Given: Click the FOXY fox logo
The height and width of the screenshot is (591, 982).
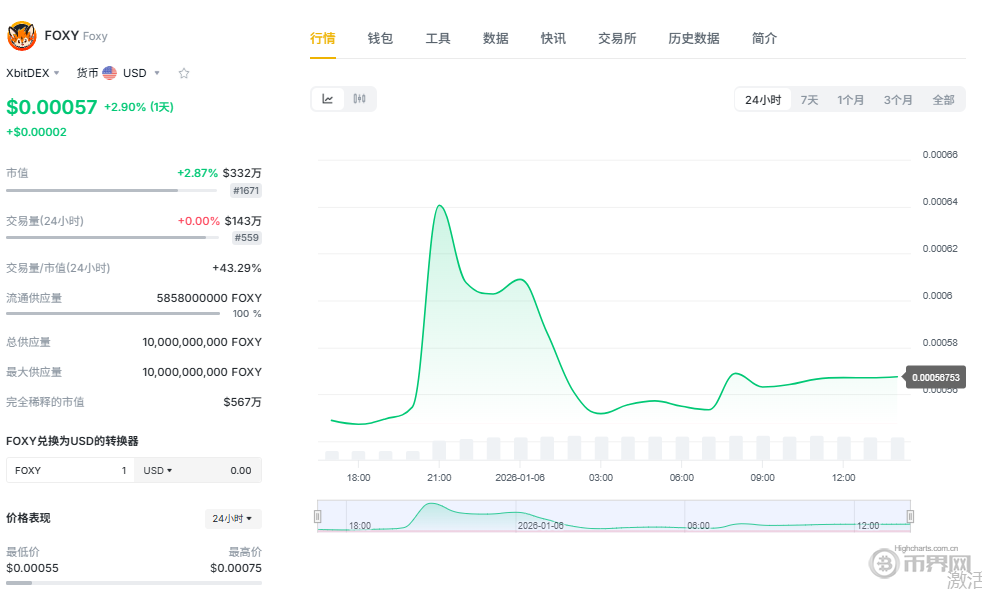Looking at the screenshot, I should (x=20, y=33).
